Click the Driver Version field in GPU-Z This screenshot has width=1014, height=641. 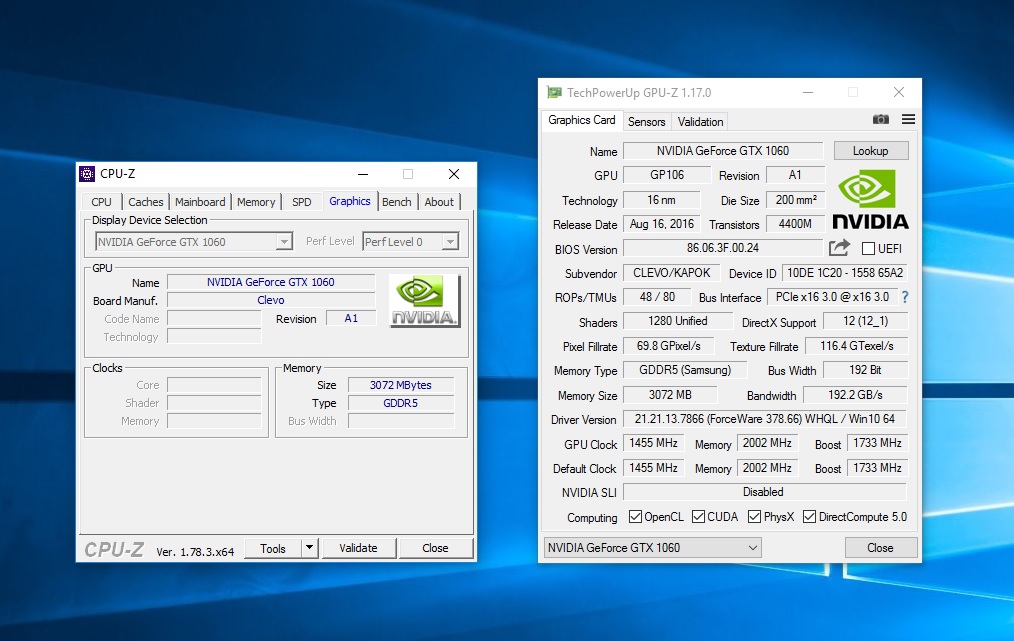764,418
